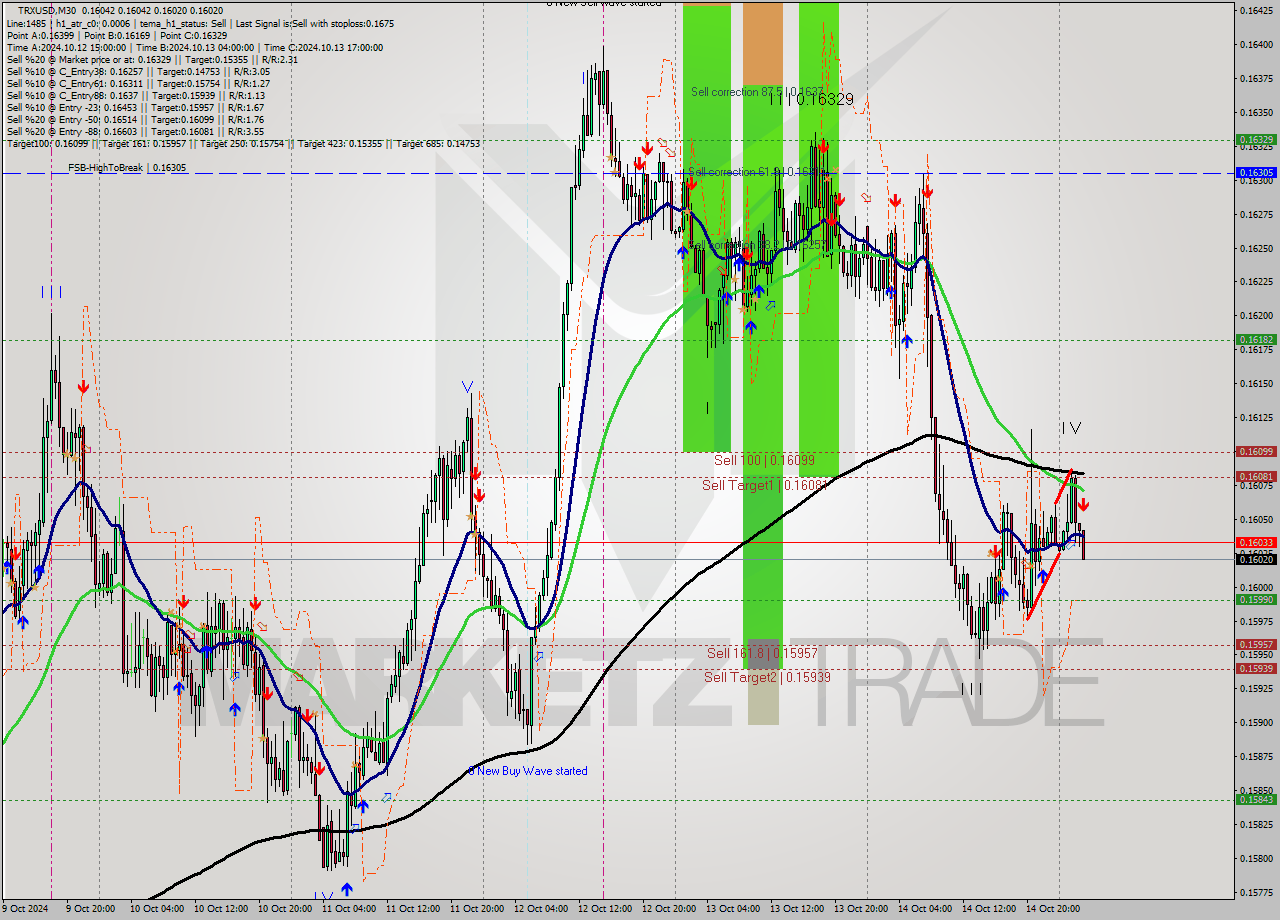Screen dimensions: 1280x920
Task: Click the 'Sell 161.8 | 0.15957' label
Action: [x=762, y=653]
